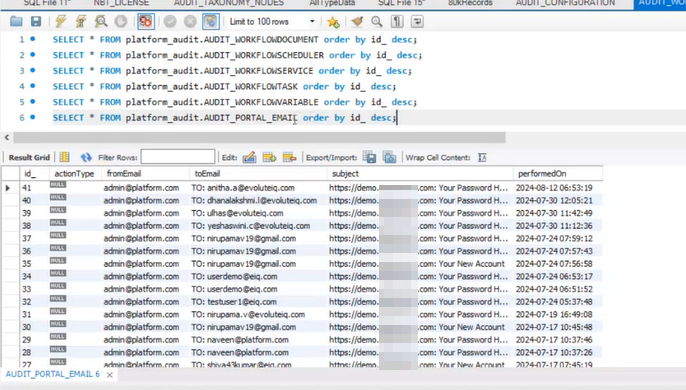Select AUDIT_PORTAL_EMAIL 6 result tab
Screen dimensions: 686x390
[x=52, y=374]
